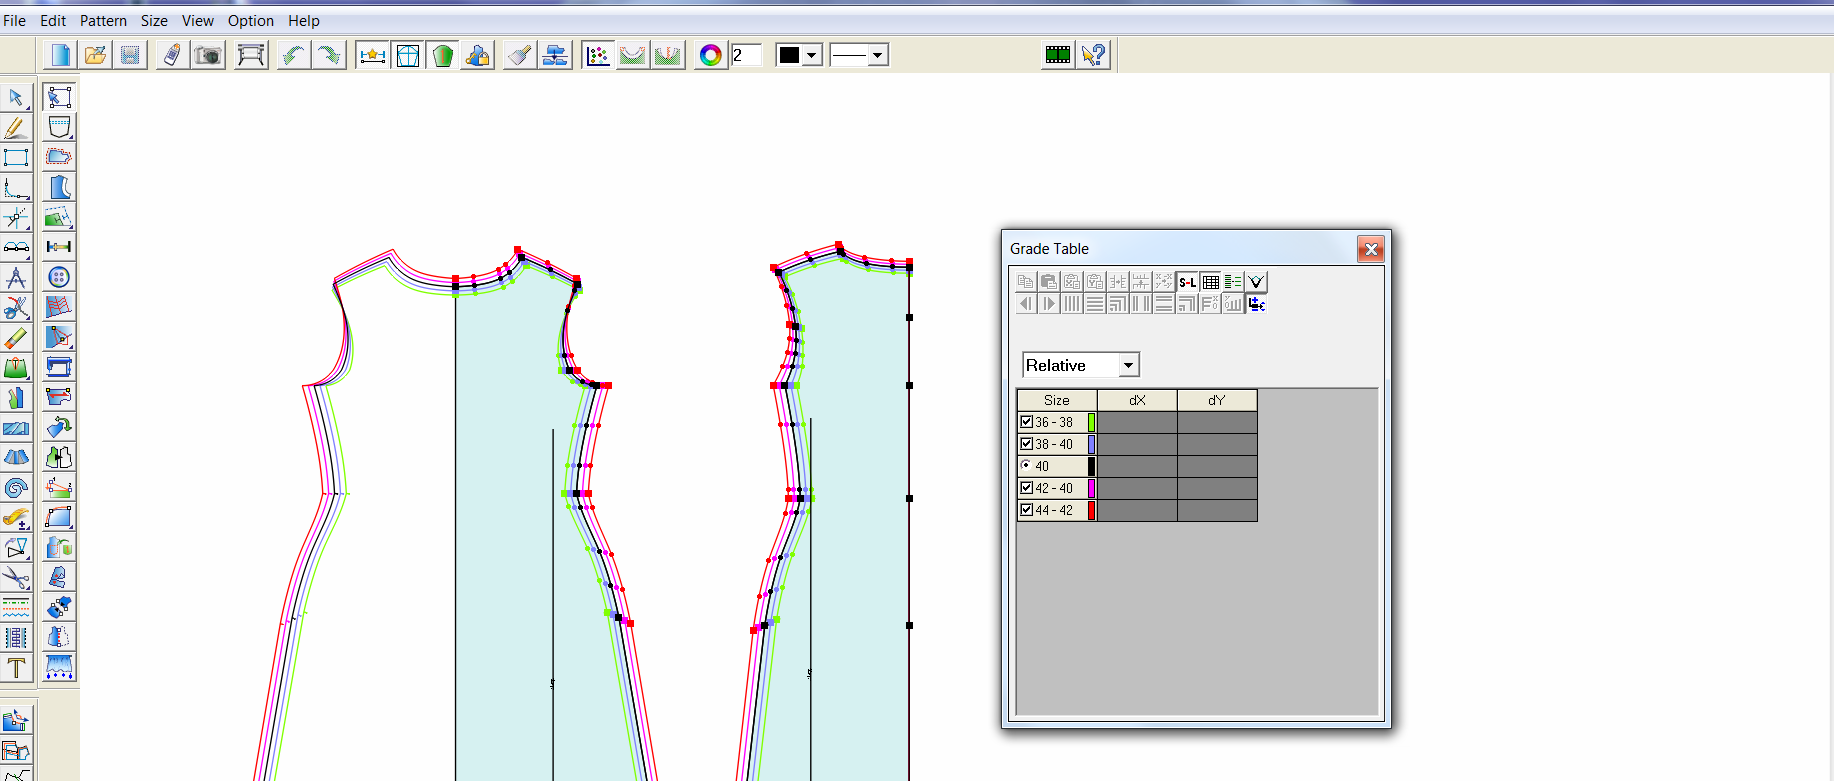Open the Option menu
Screen dimensions: 1834x781
point(250,20)
